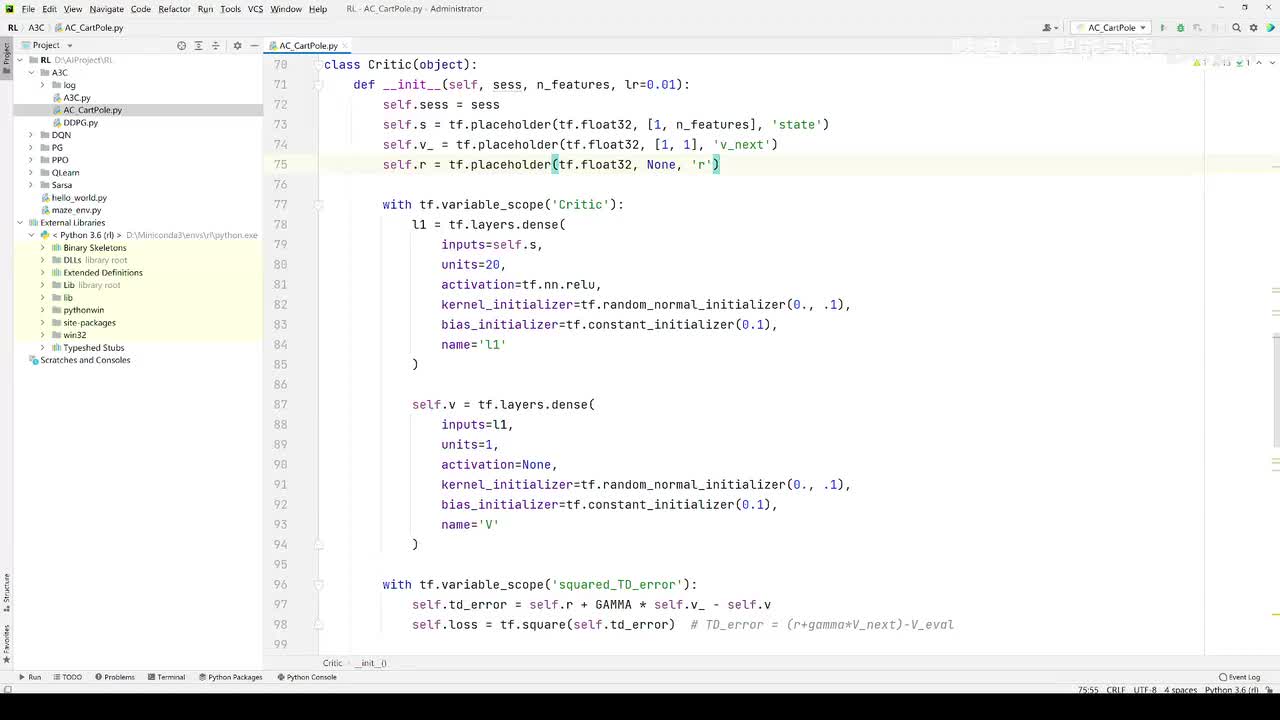The image size is (1280, 720).
Task: Open IDE settings gear in main toolbar
Action: point(1253,28)
